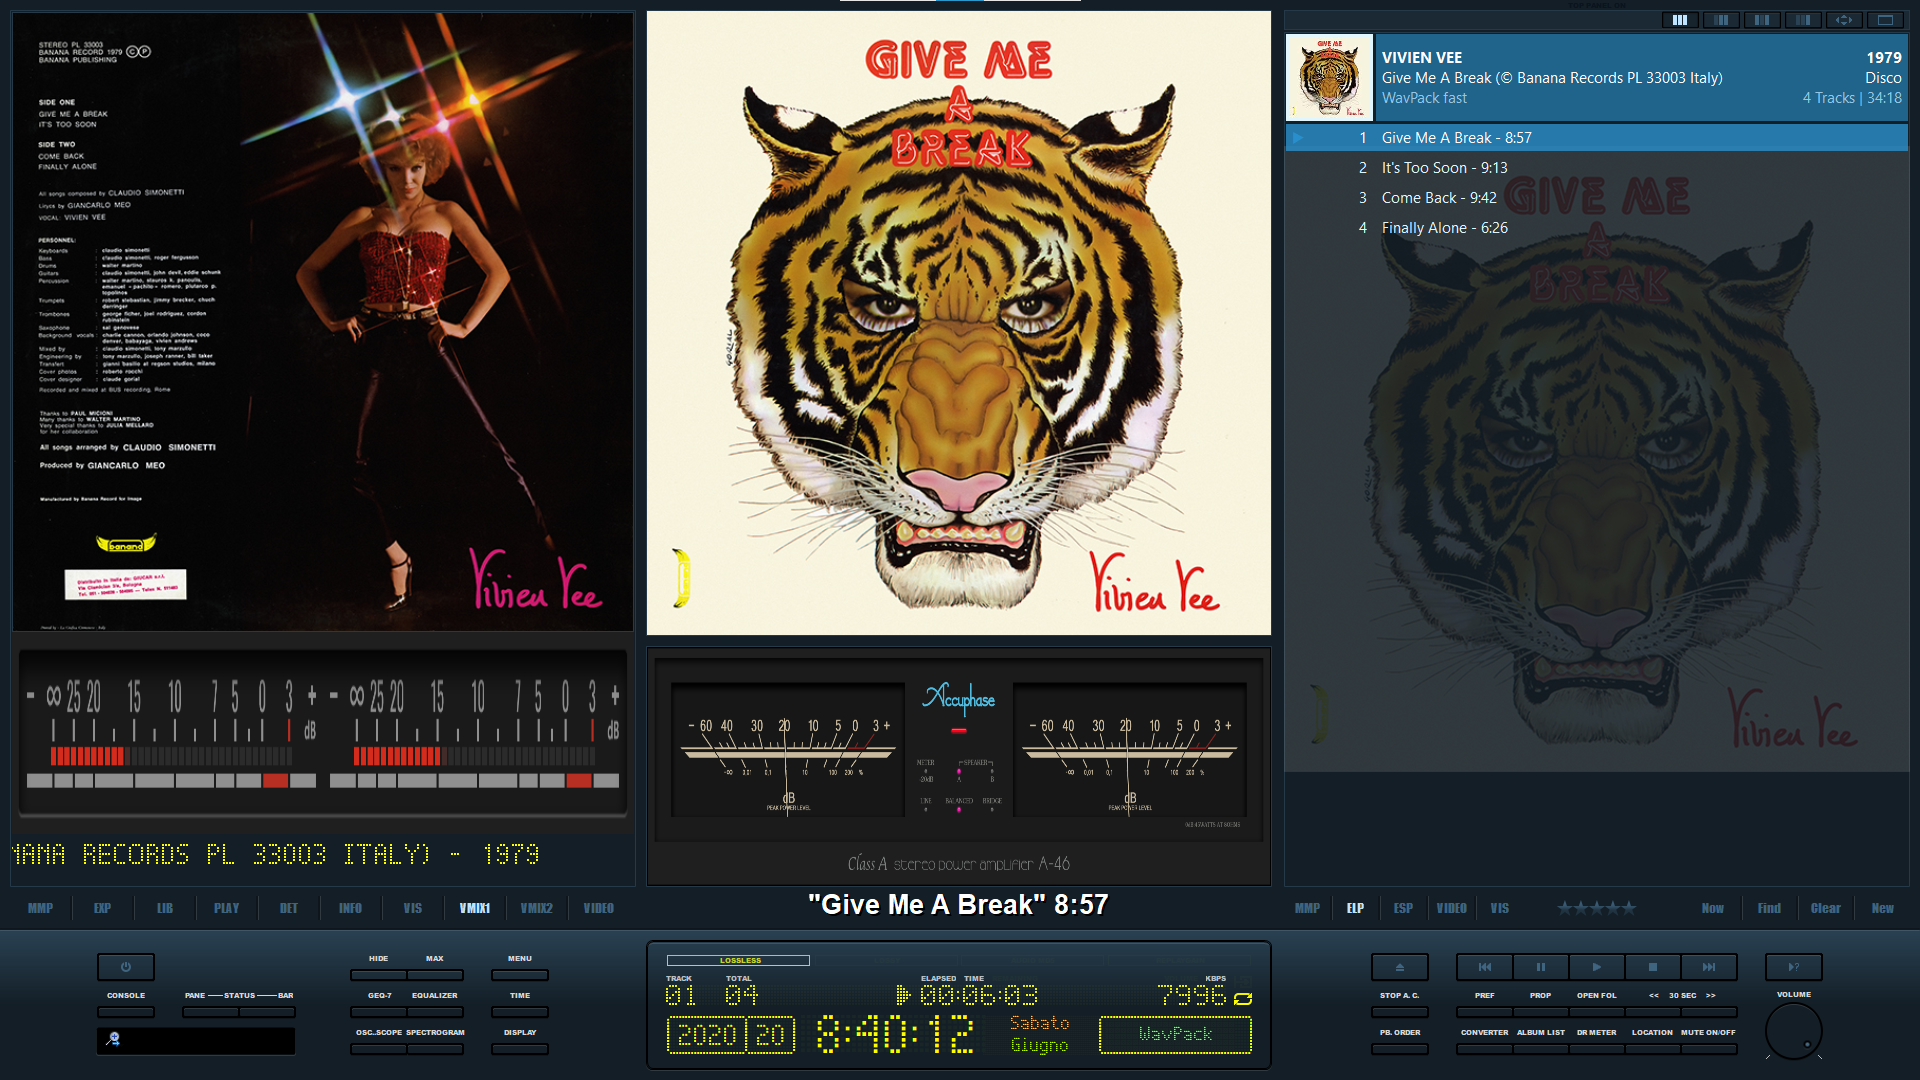Viewport: 1920px width, 1080px height.
Task: Click the eject/open icon button
Action: [x=1400, y=967]
